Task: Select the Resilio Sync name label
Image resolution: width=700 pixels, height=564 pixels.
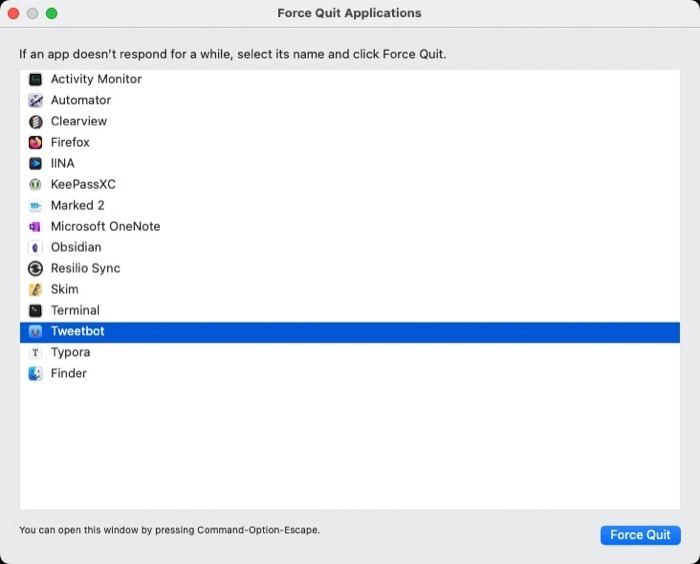Action: (85, 268)
